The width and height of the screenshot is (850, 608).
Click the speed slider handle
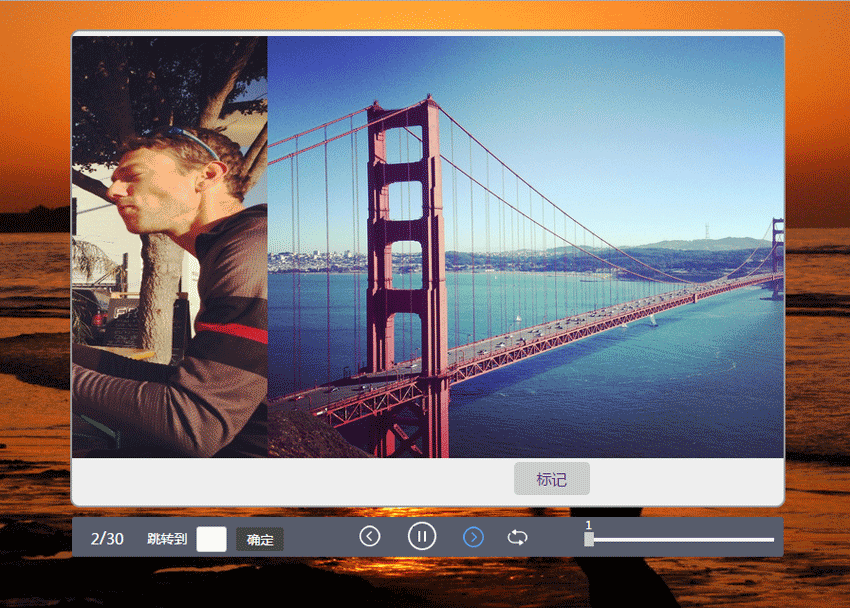point(589,539)
